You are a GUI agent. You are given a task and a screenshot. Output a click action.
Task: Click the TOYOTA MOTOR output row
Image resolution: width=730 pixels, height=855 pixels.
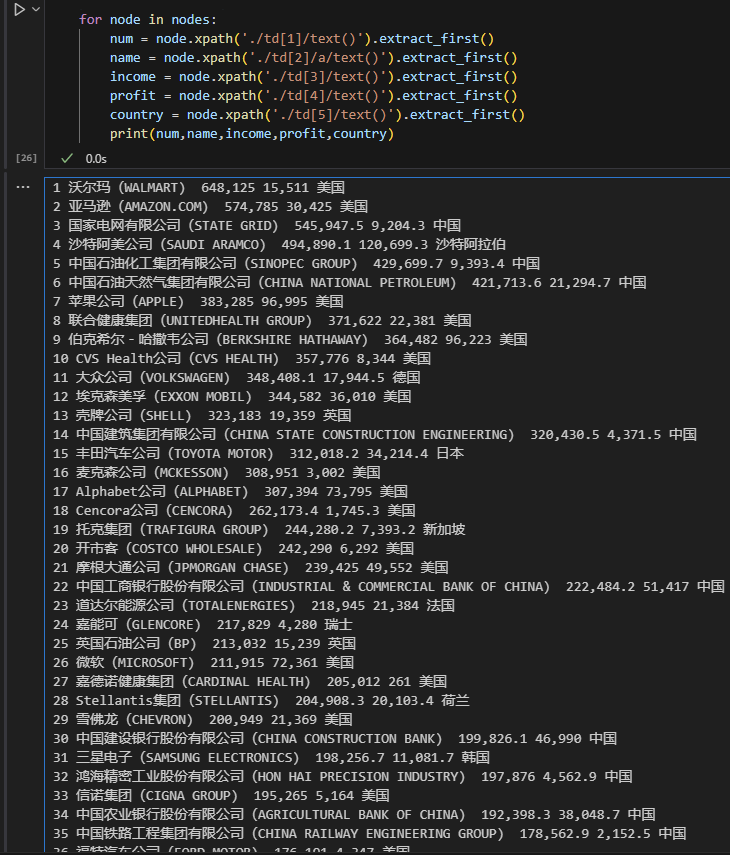(258, 454)
